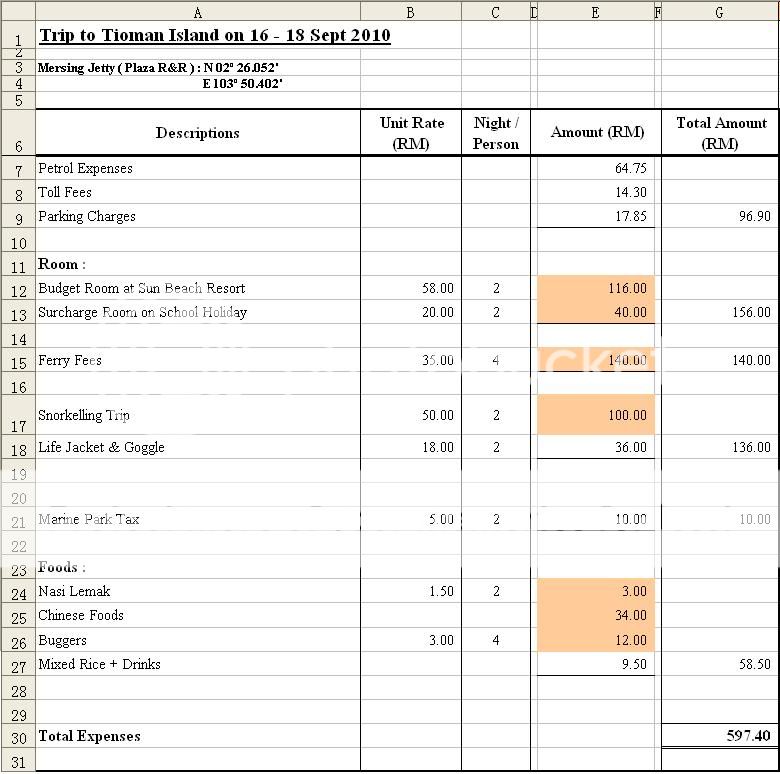
Task: Click the Foods : heading cell
Action: click(198, 567)
